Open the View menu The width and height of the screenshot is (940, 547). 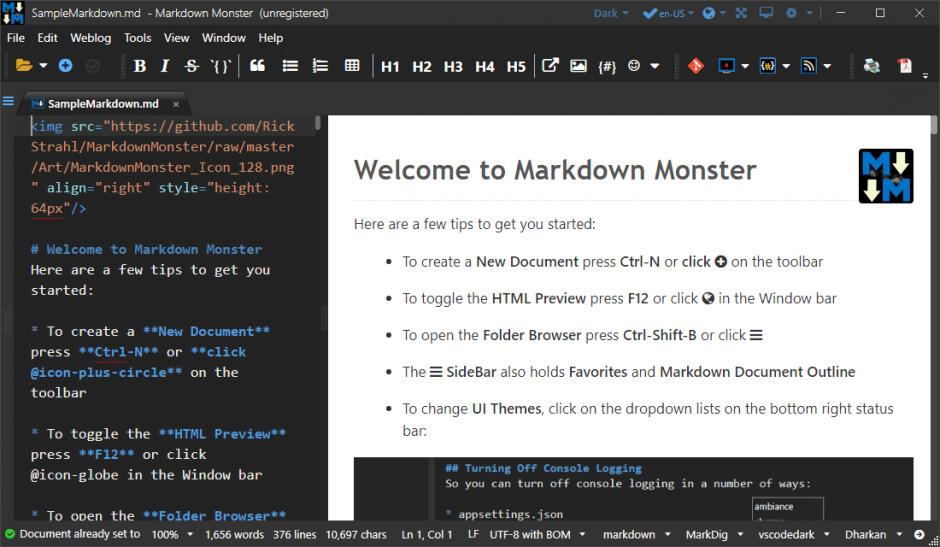tap(176, 38)
